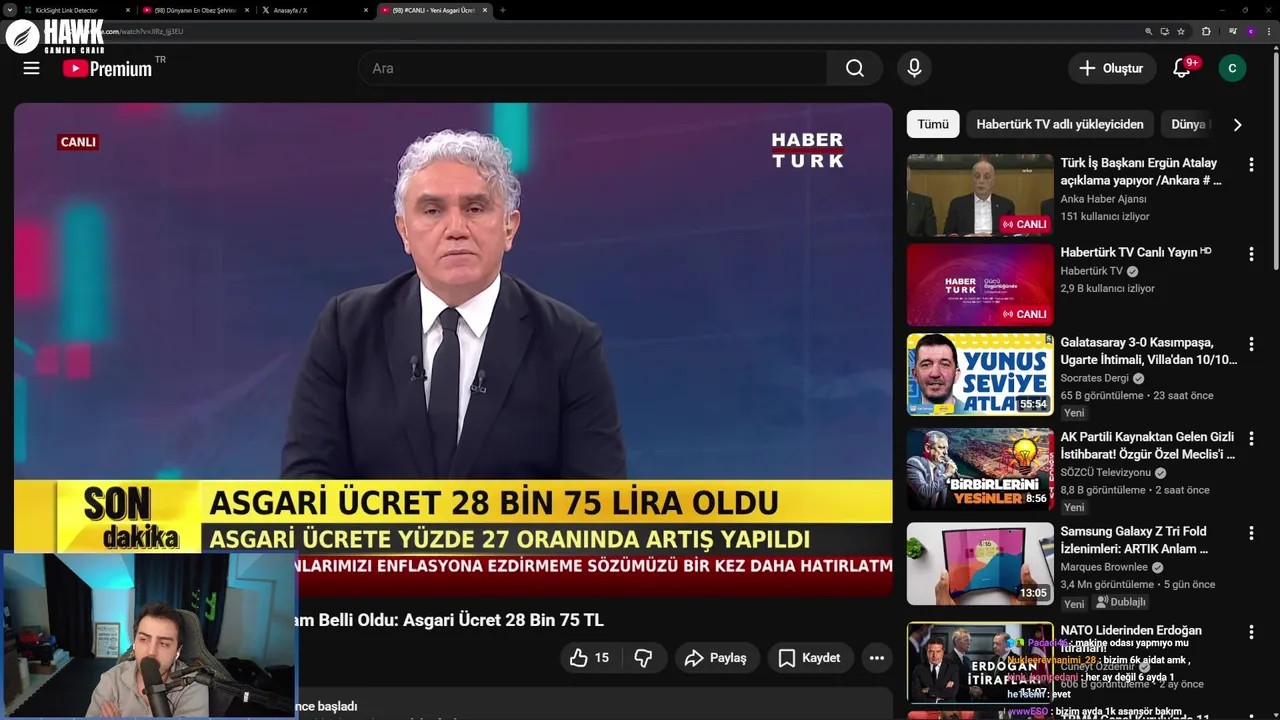
Task: Open the account avatar 'C' menu
Action: point(1232,68)
